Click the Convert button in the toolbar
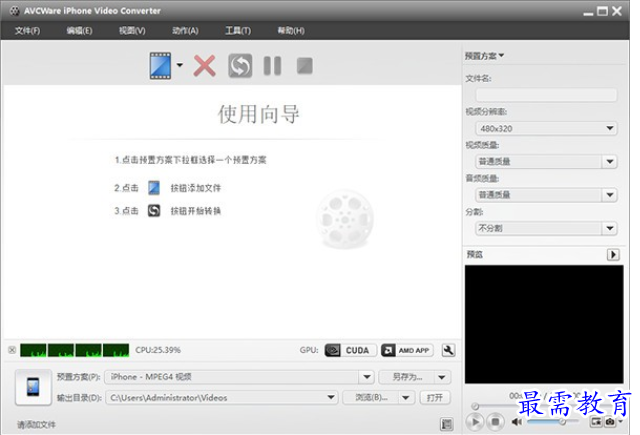640x435 pixels. click(x=240, y=66)
